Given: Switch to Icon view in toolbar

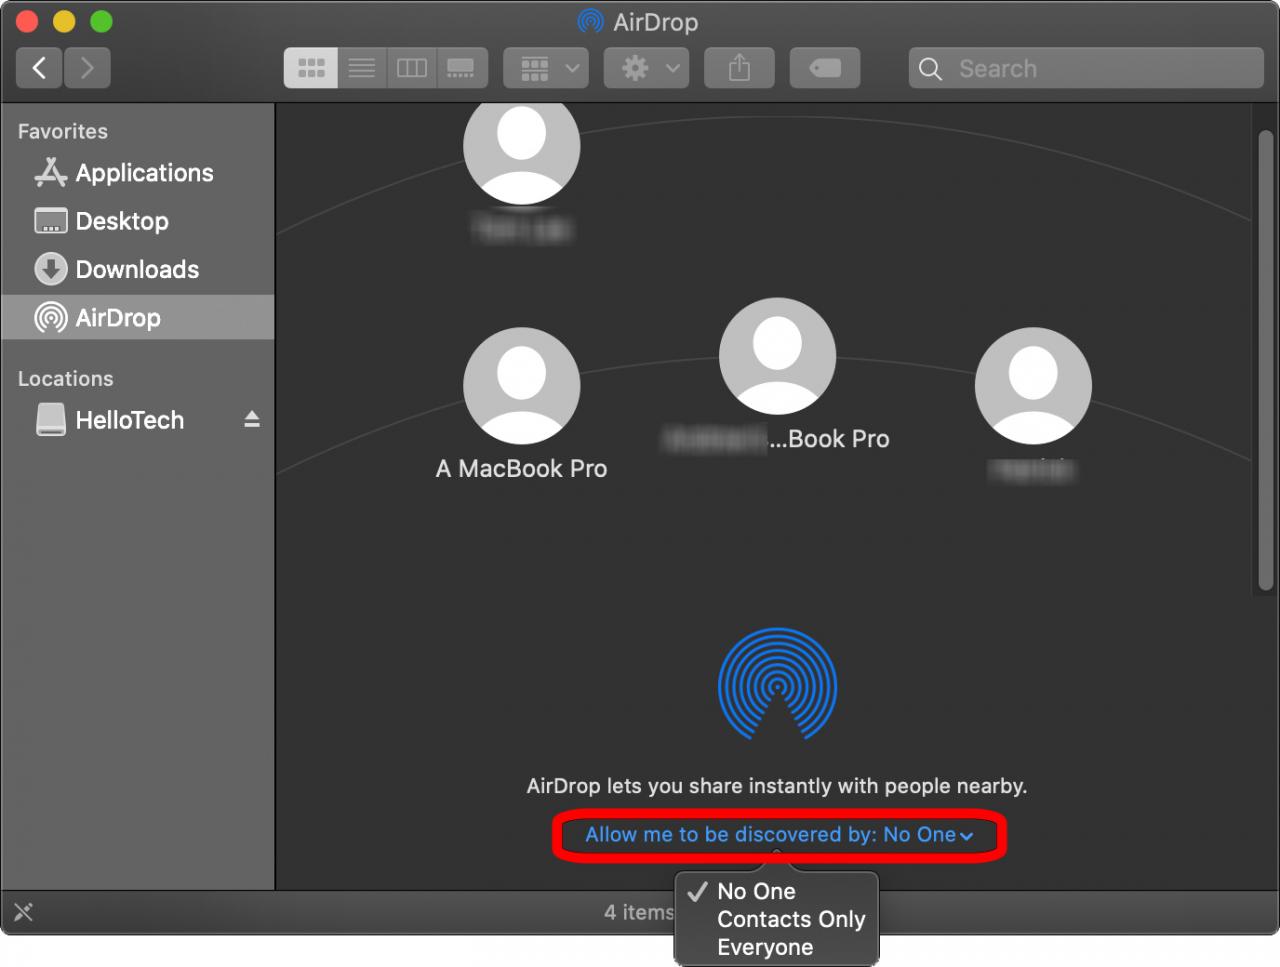Looking at the screenshot, I should point(310,67).
